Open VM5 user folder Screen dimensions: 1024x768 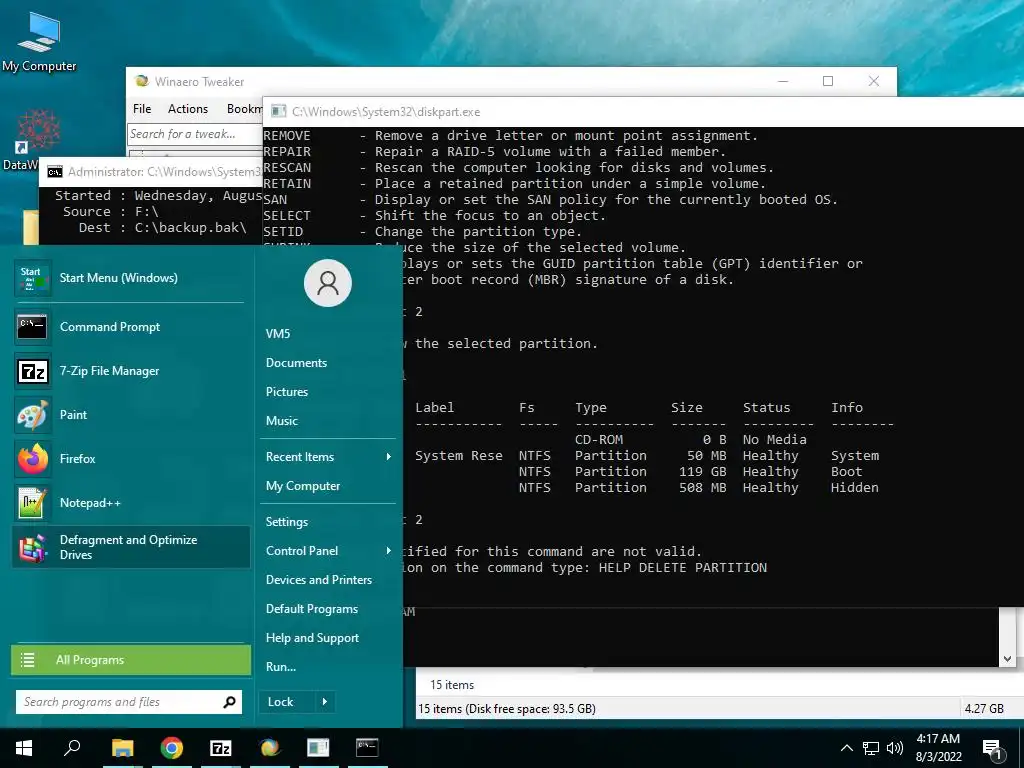tap(278, 334)
